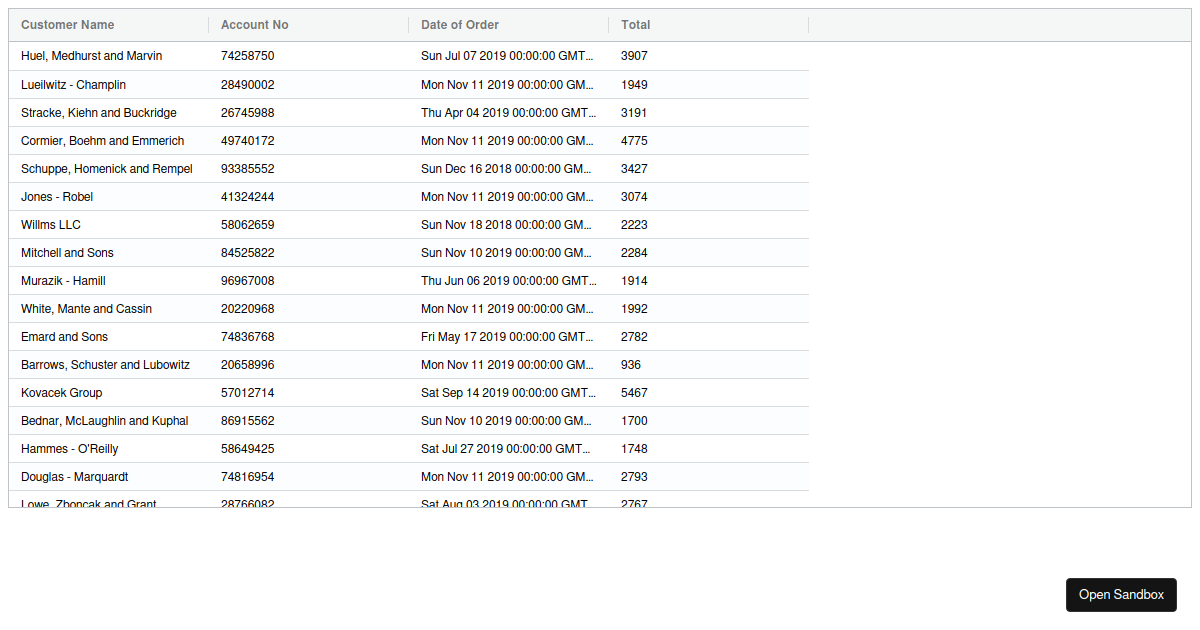Select the Emard and Sons row

point(64,337)
